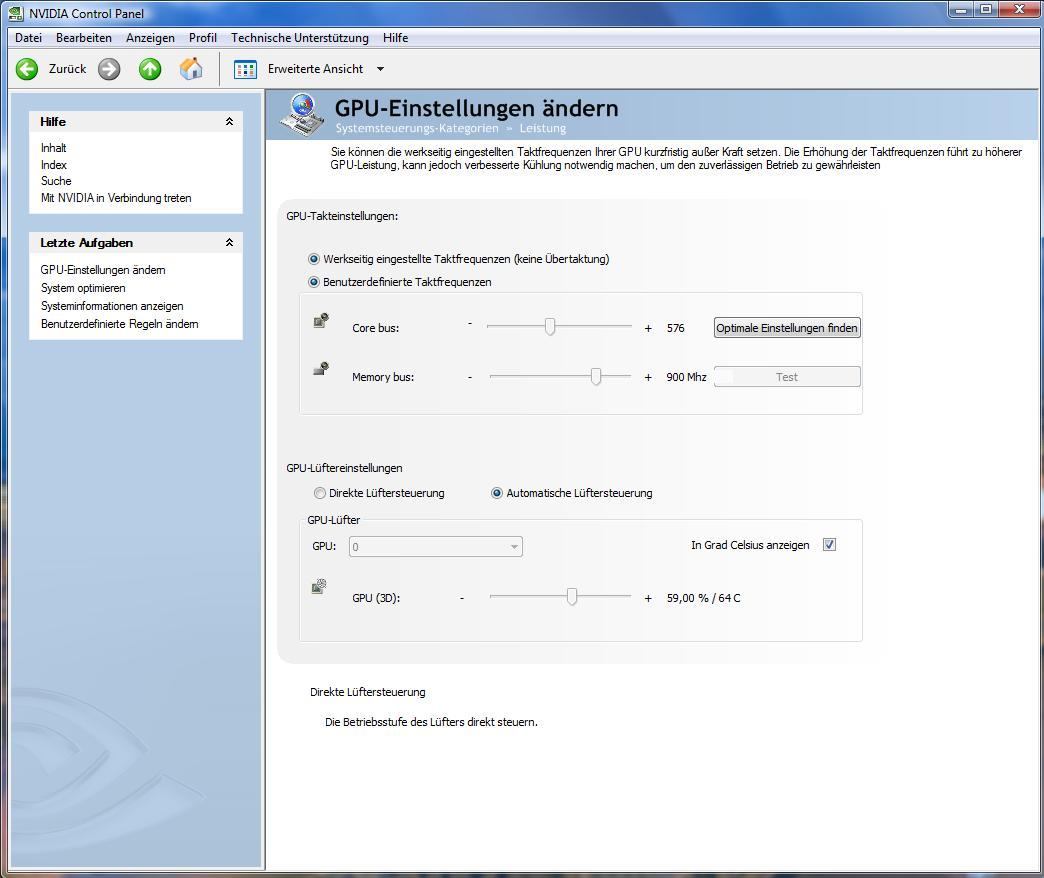
Task: Open the Suche help link
Action: (x=56, y=181)
